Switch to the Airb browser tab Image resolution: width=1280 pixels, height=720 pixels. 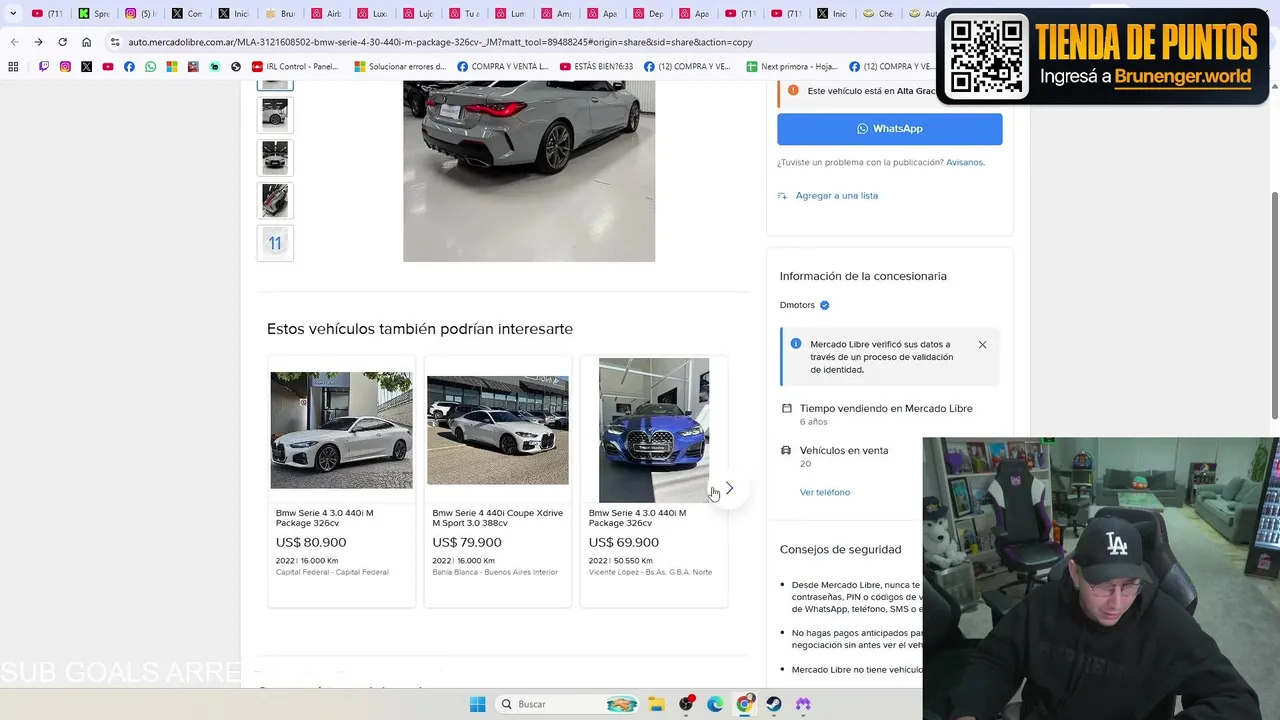325,14
